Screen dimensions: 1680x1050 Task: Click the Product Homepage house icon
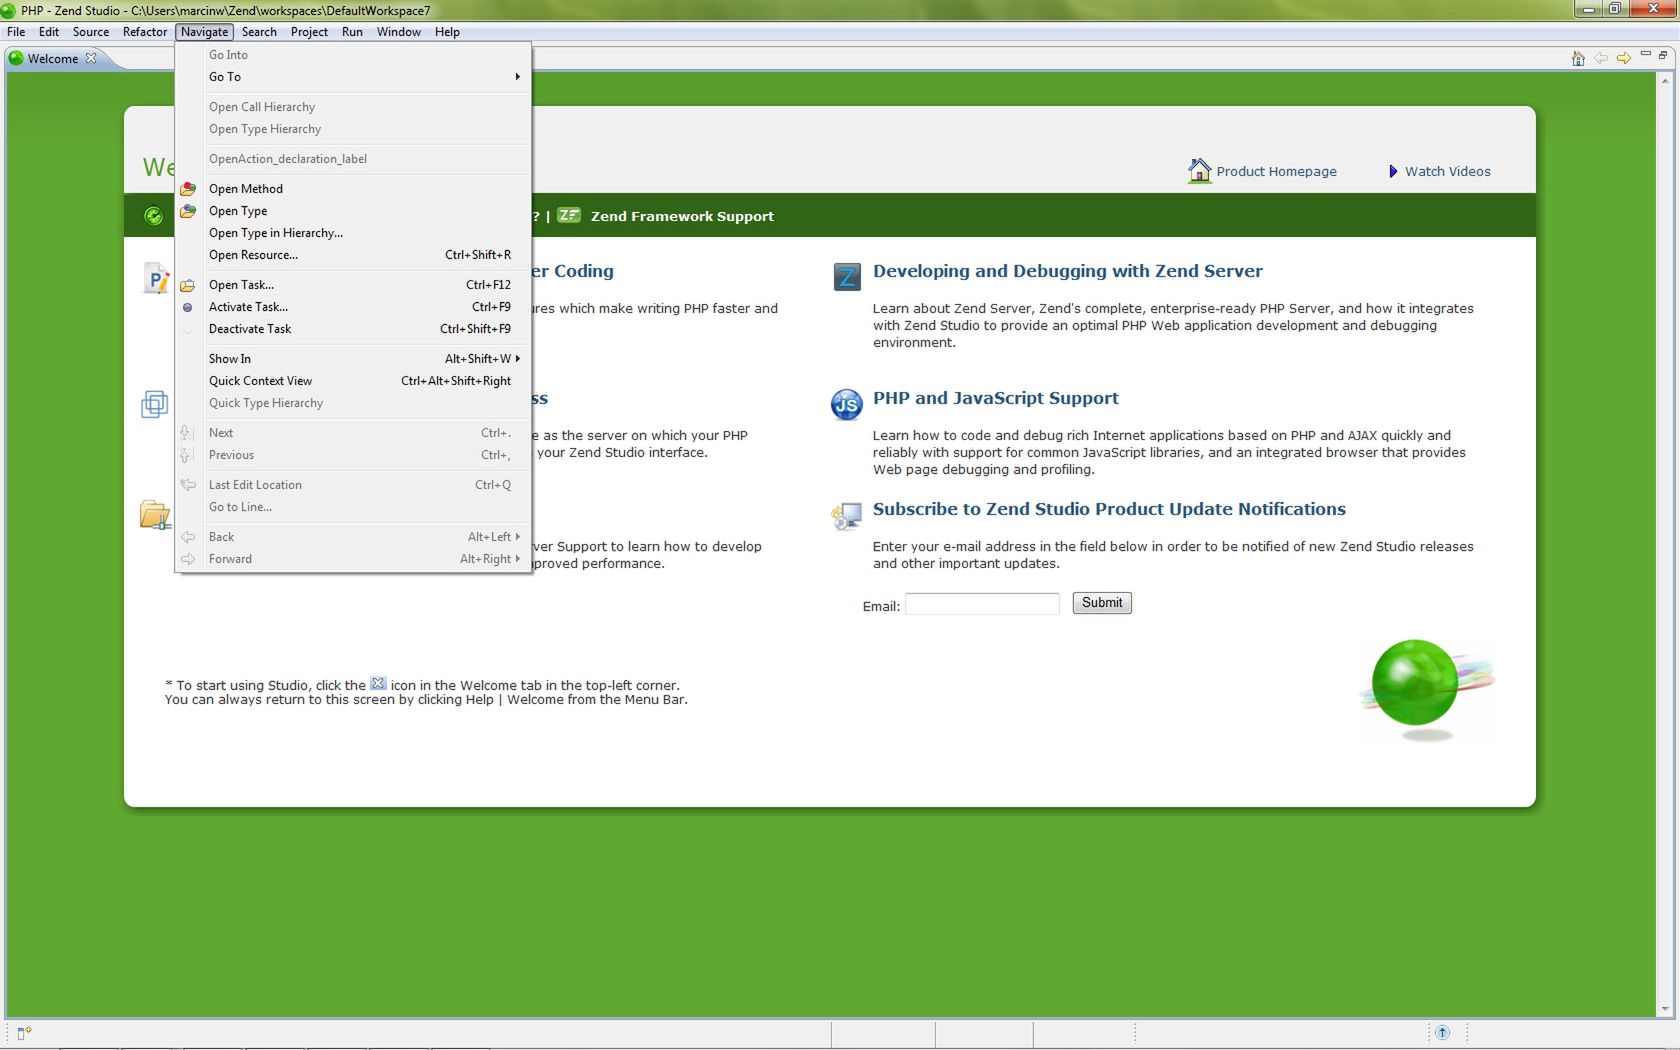pyautogui.click(x=1199, y=170)
